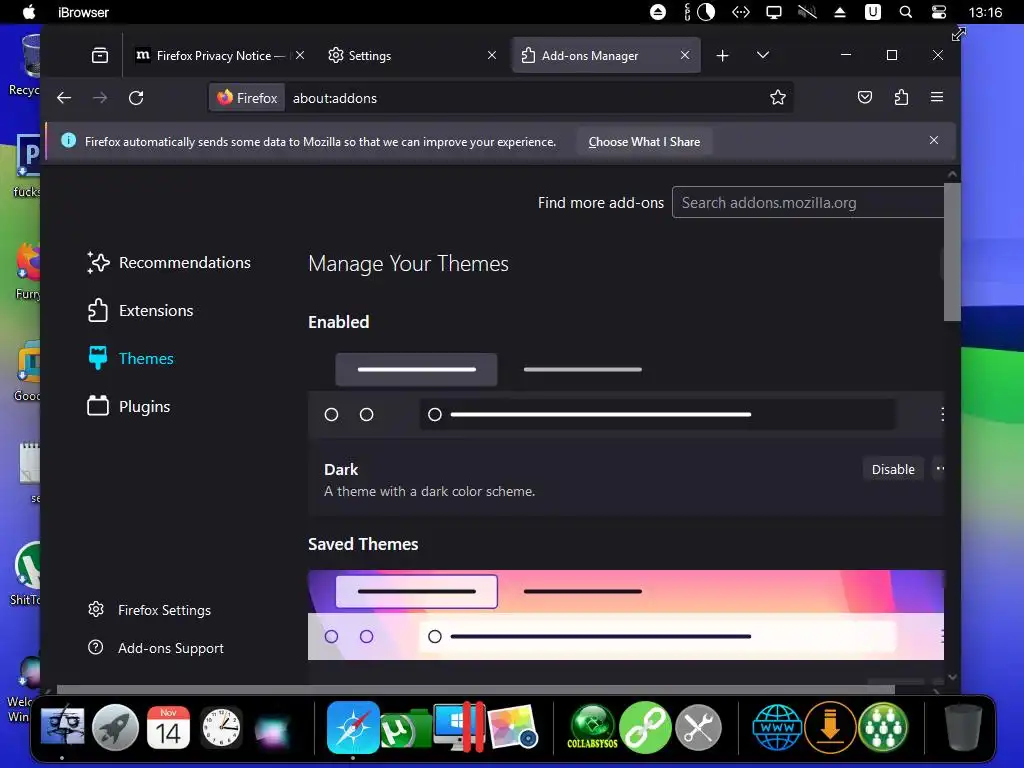Open Control Center toggles icon in menu bar
The height and width of the screenshot is (768, 1024).
[x=938, y=12]
